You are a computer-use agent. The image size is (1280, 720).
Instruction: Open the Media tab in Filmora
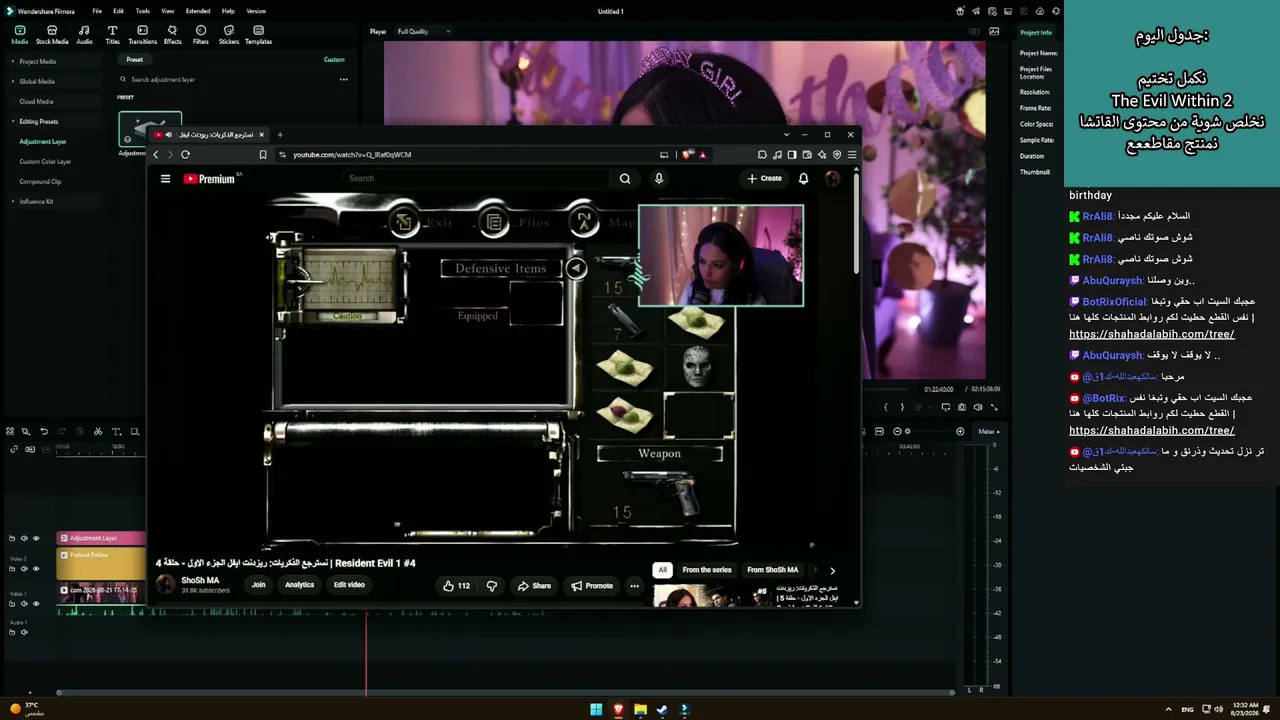click(x=19, y=35)
